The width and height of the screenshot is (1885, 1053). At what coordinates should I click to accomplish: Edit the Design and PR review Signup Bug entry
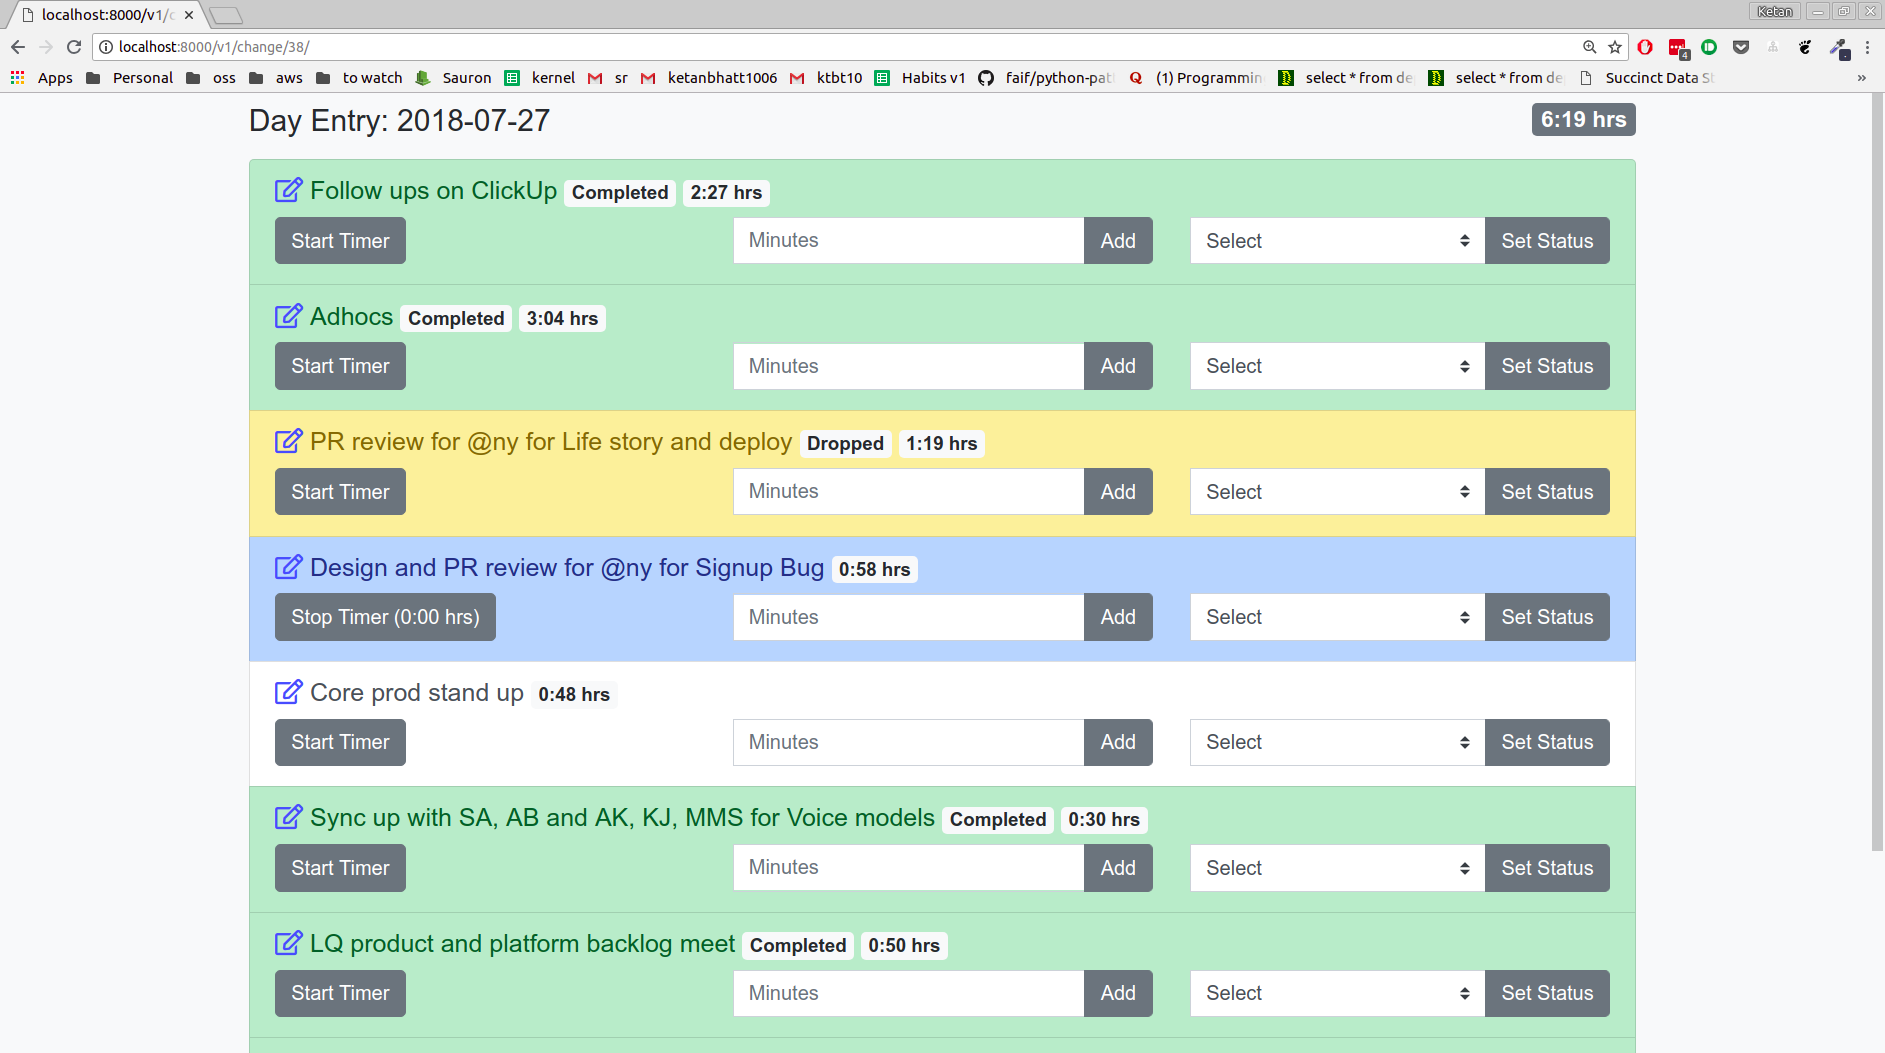pos(288,567)
